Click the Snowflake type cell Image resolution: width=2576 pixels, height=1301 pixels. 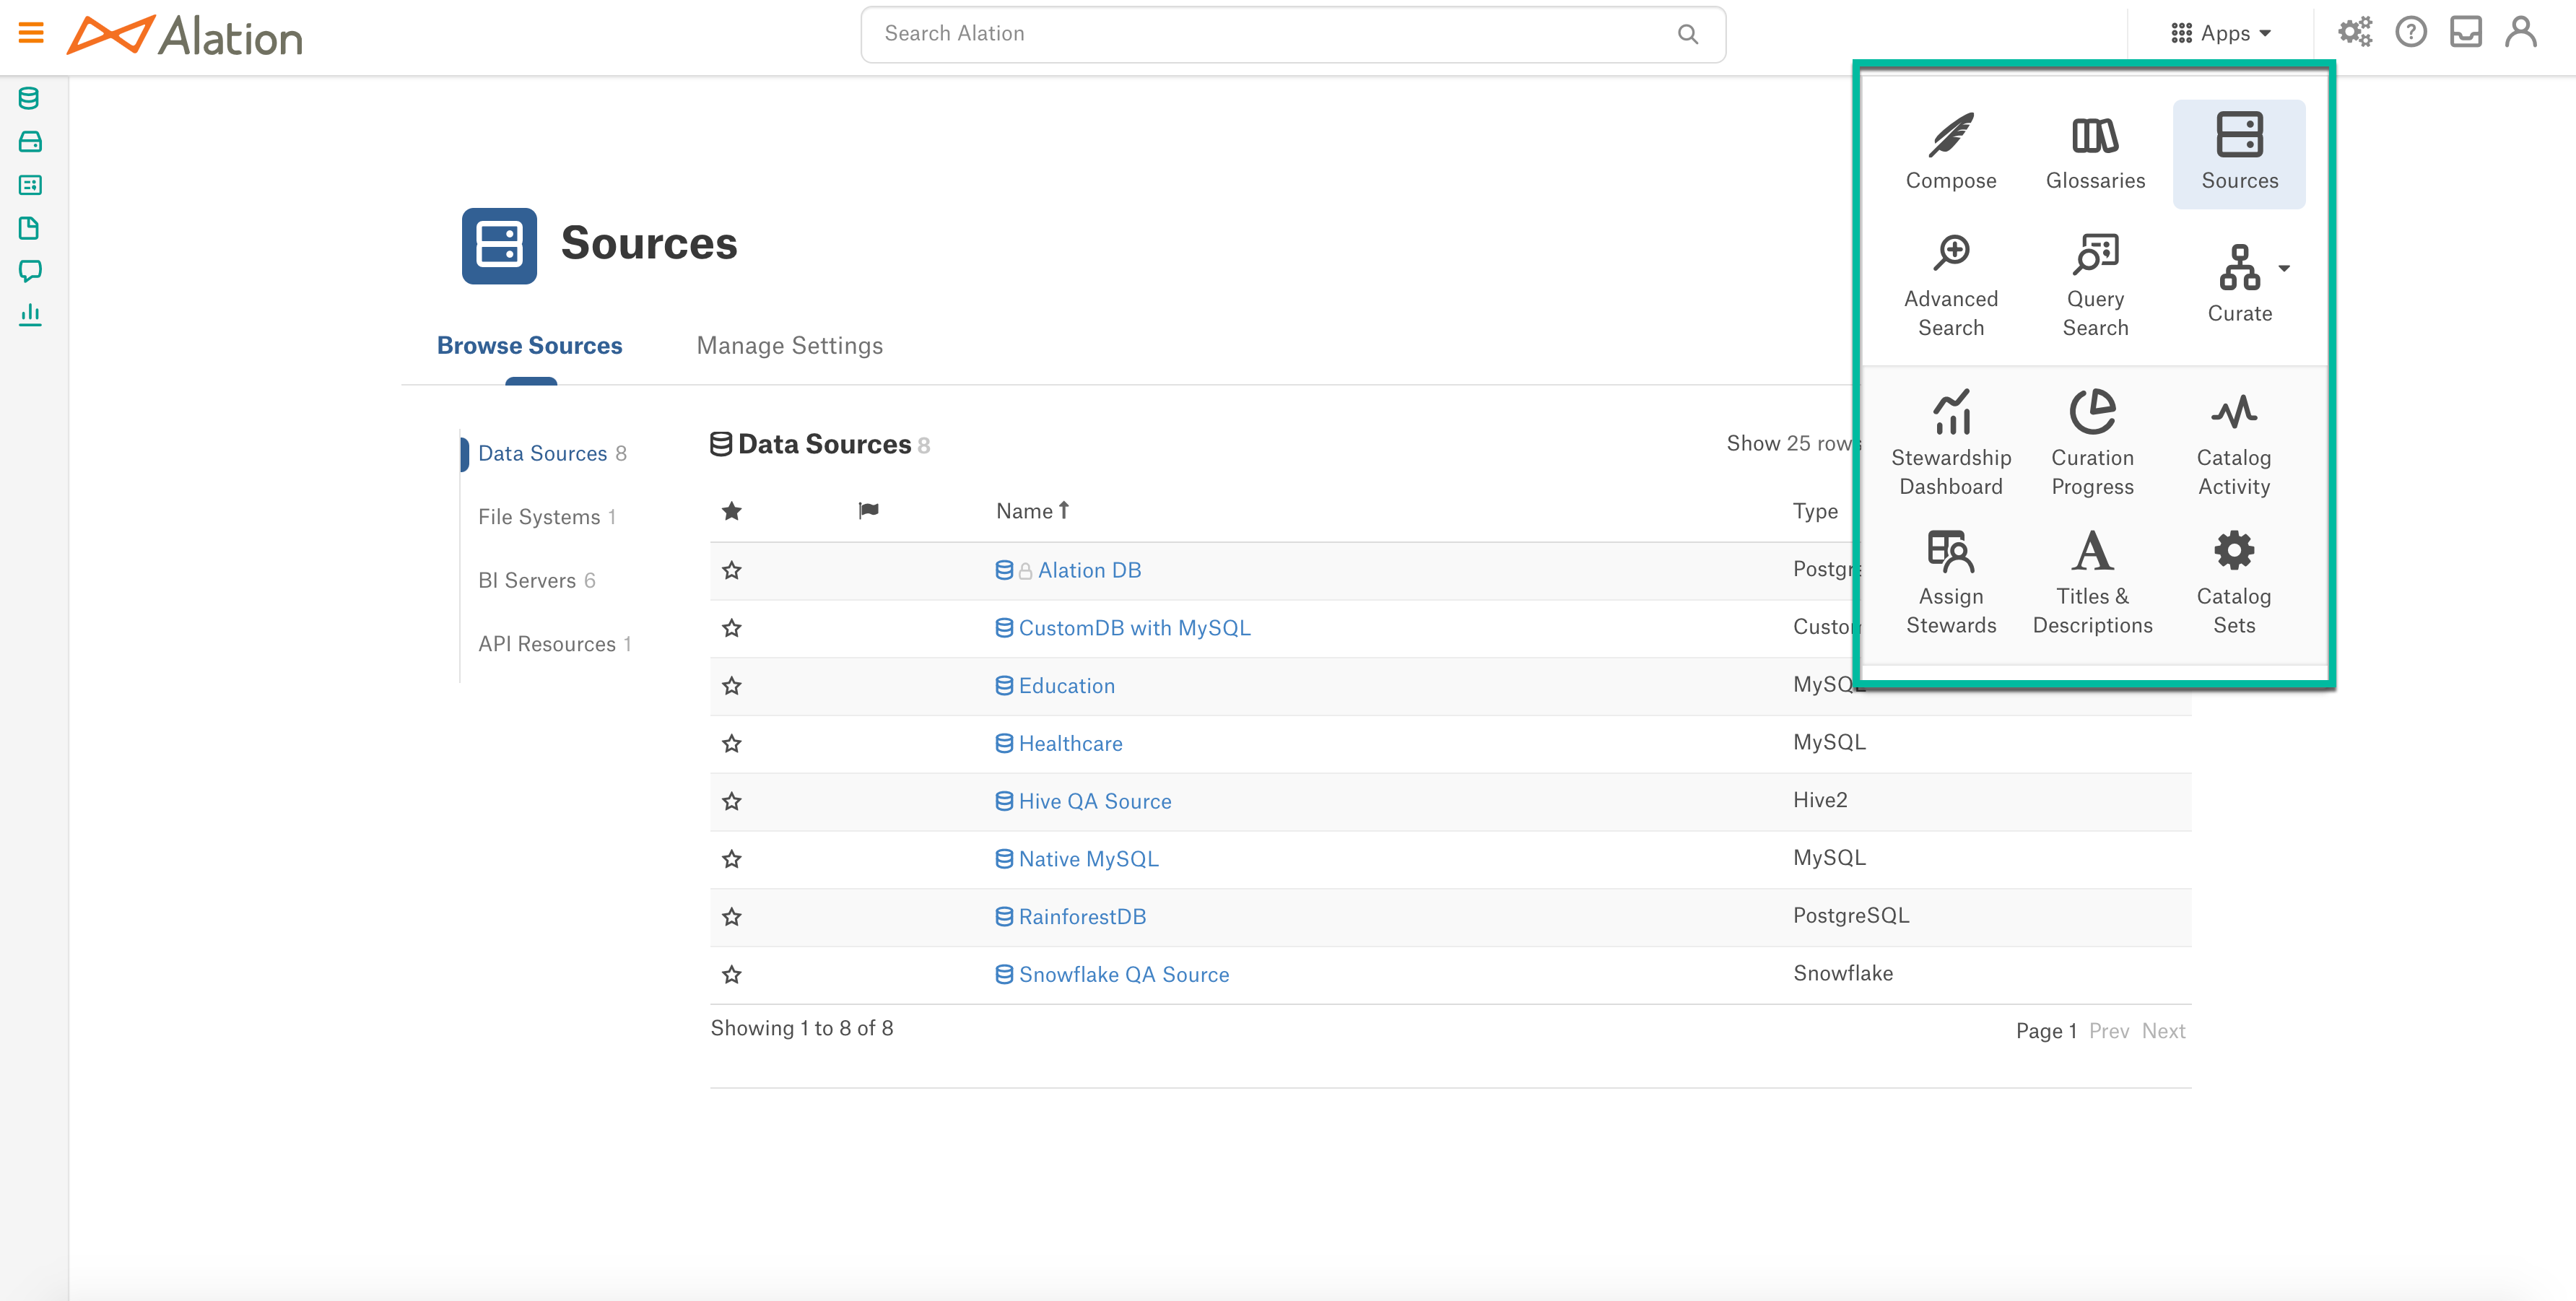click(x=1843, y=973)
